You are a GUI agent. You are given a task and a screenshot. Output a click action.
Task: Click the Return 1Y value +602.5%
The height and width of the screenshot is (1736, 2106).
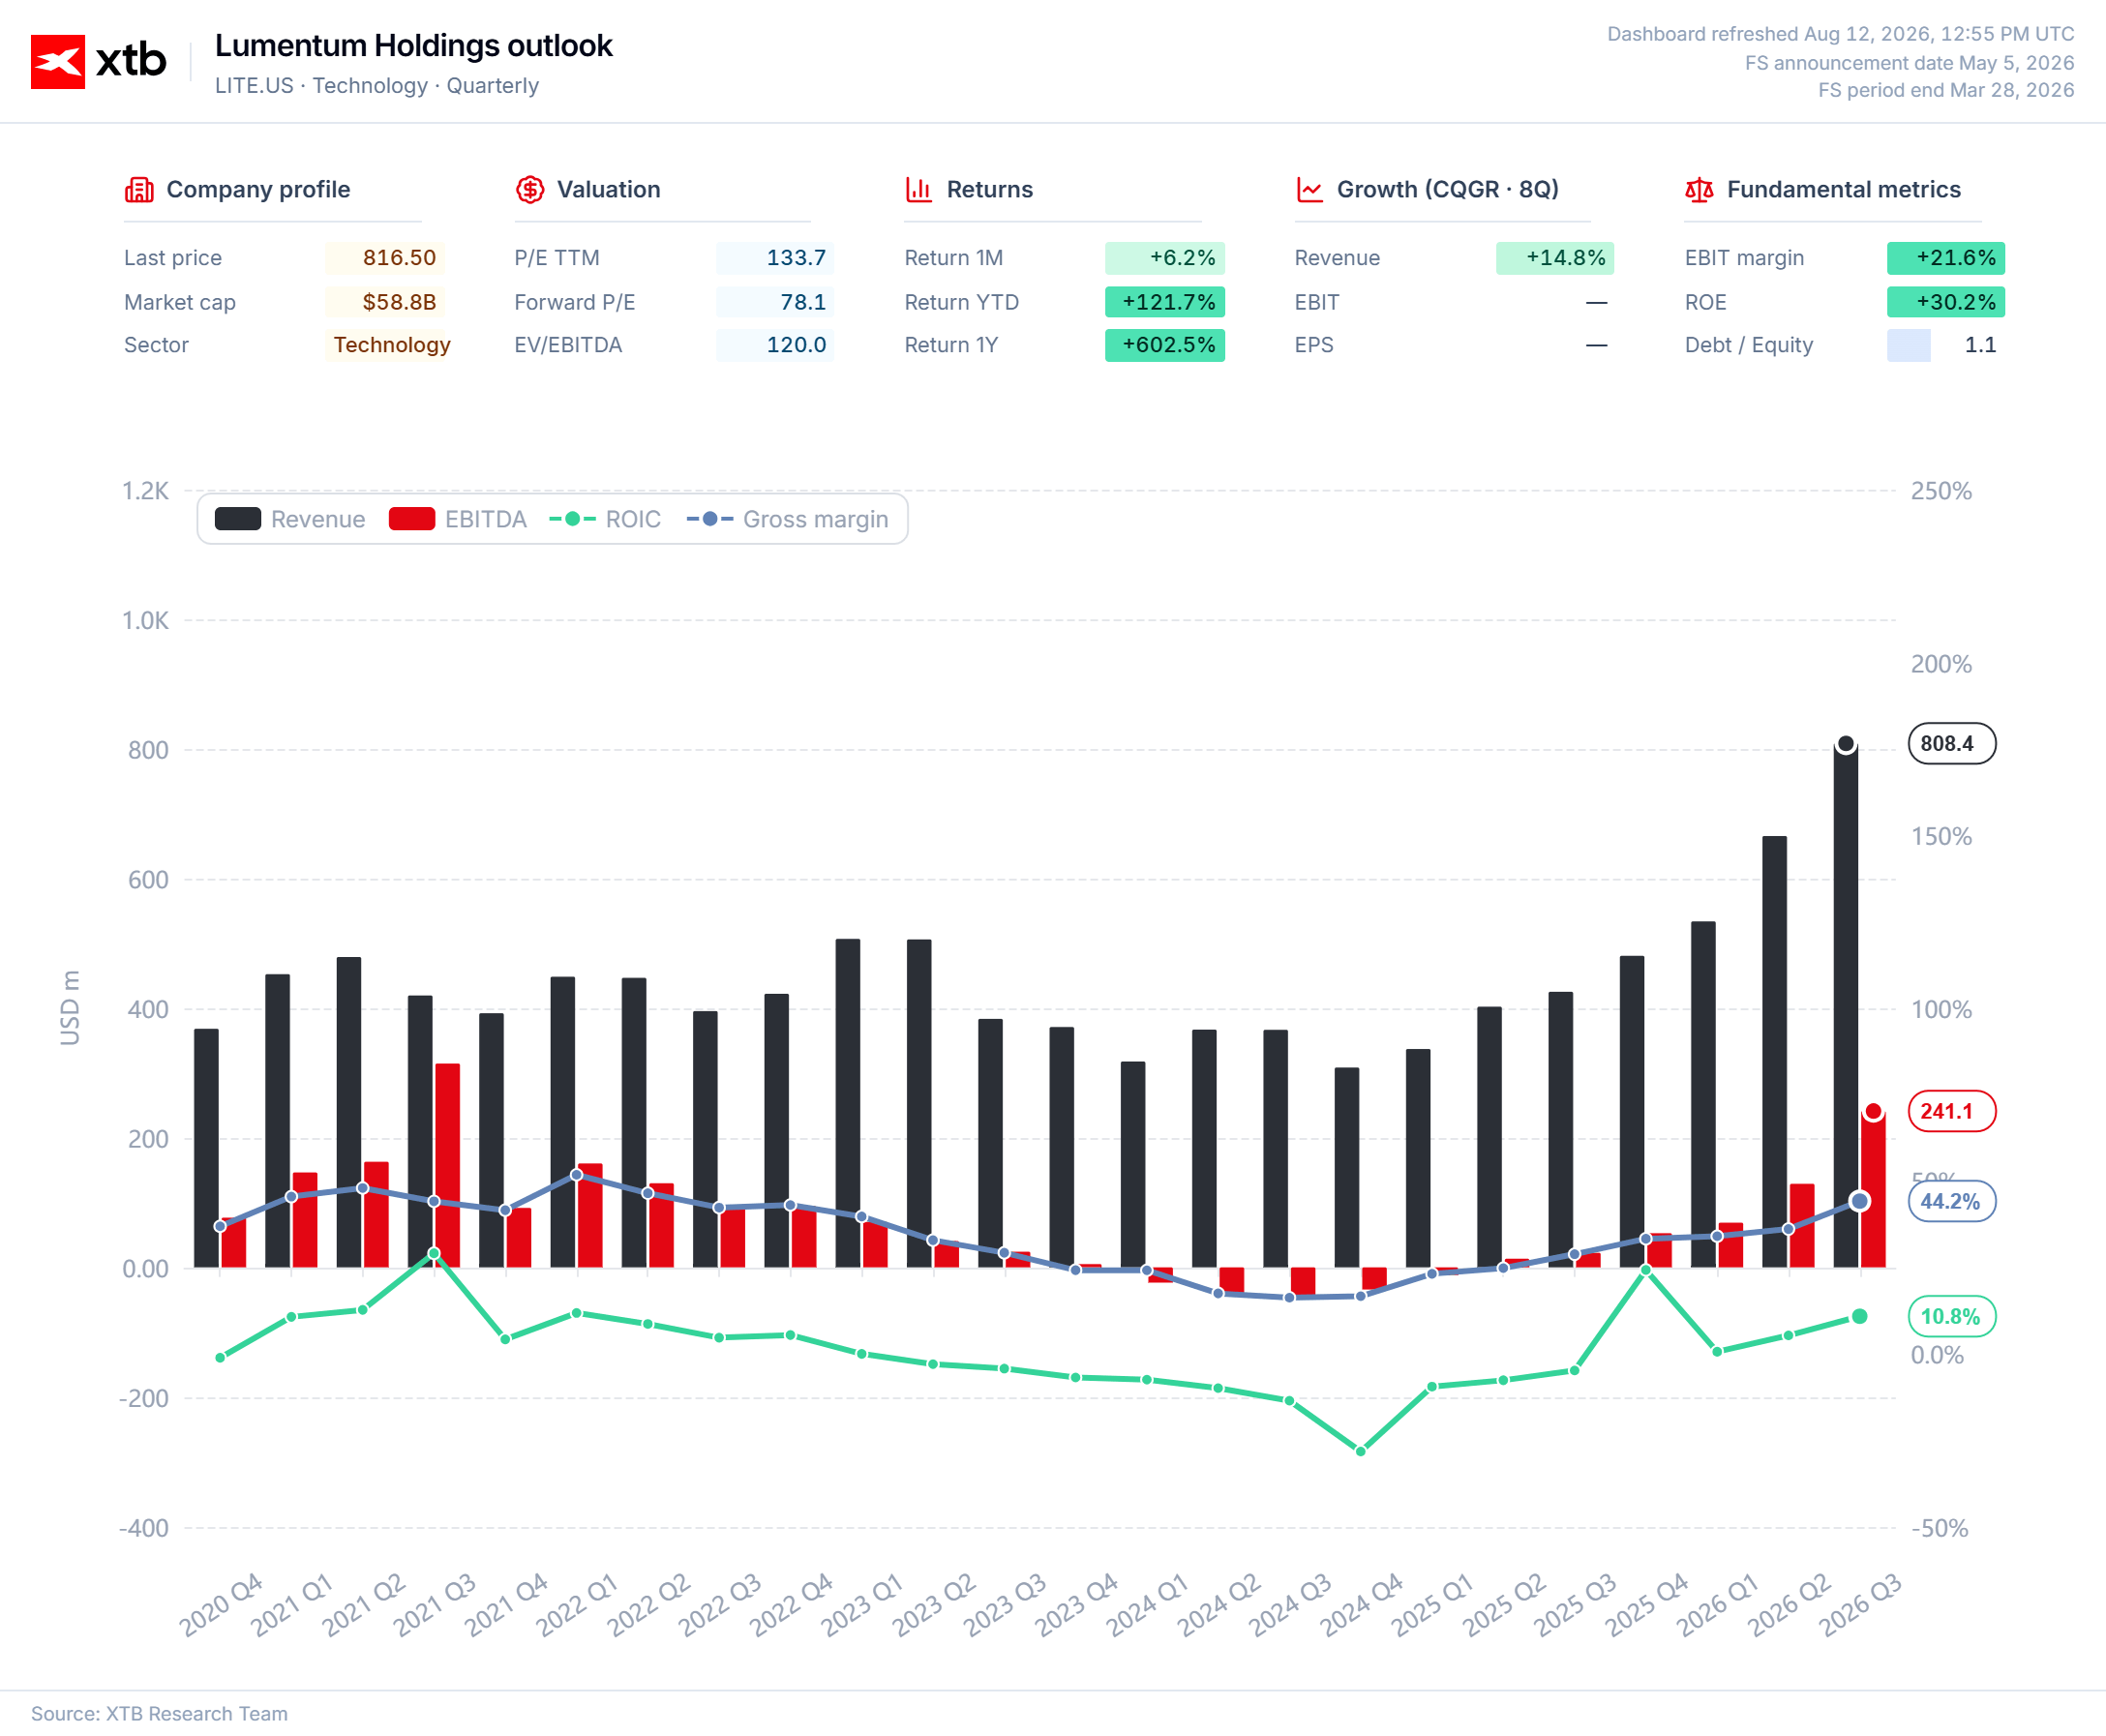coord(1165,345)
